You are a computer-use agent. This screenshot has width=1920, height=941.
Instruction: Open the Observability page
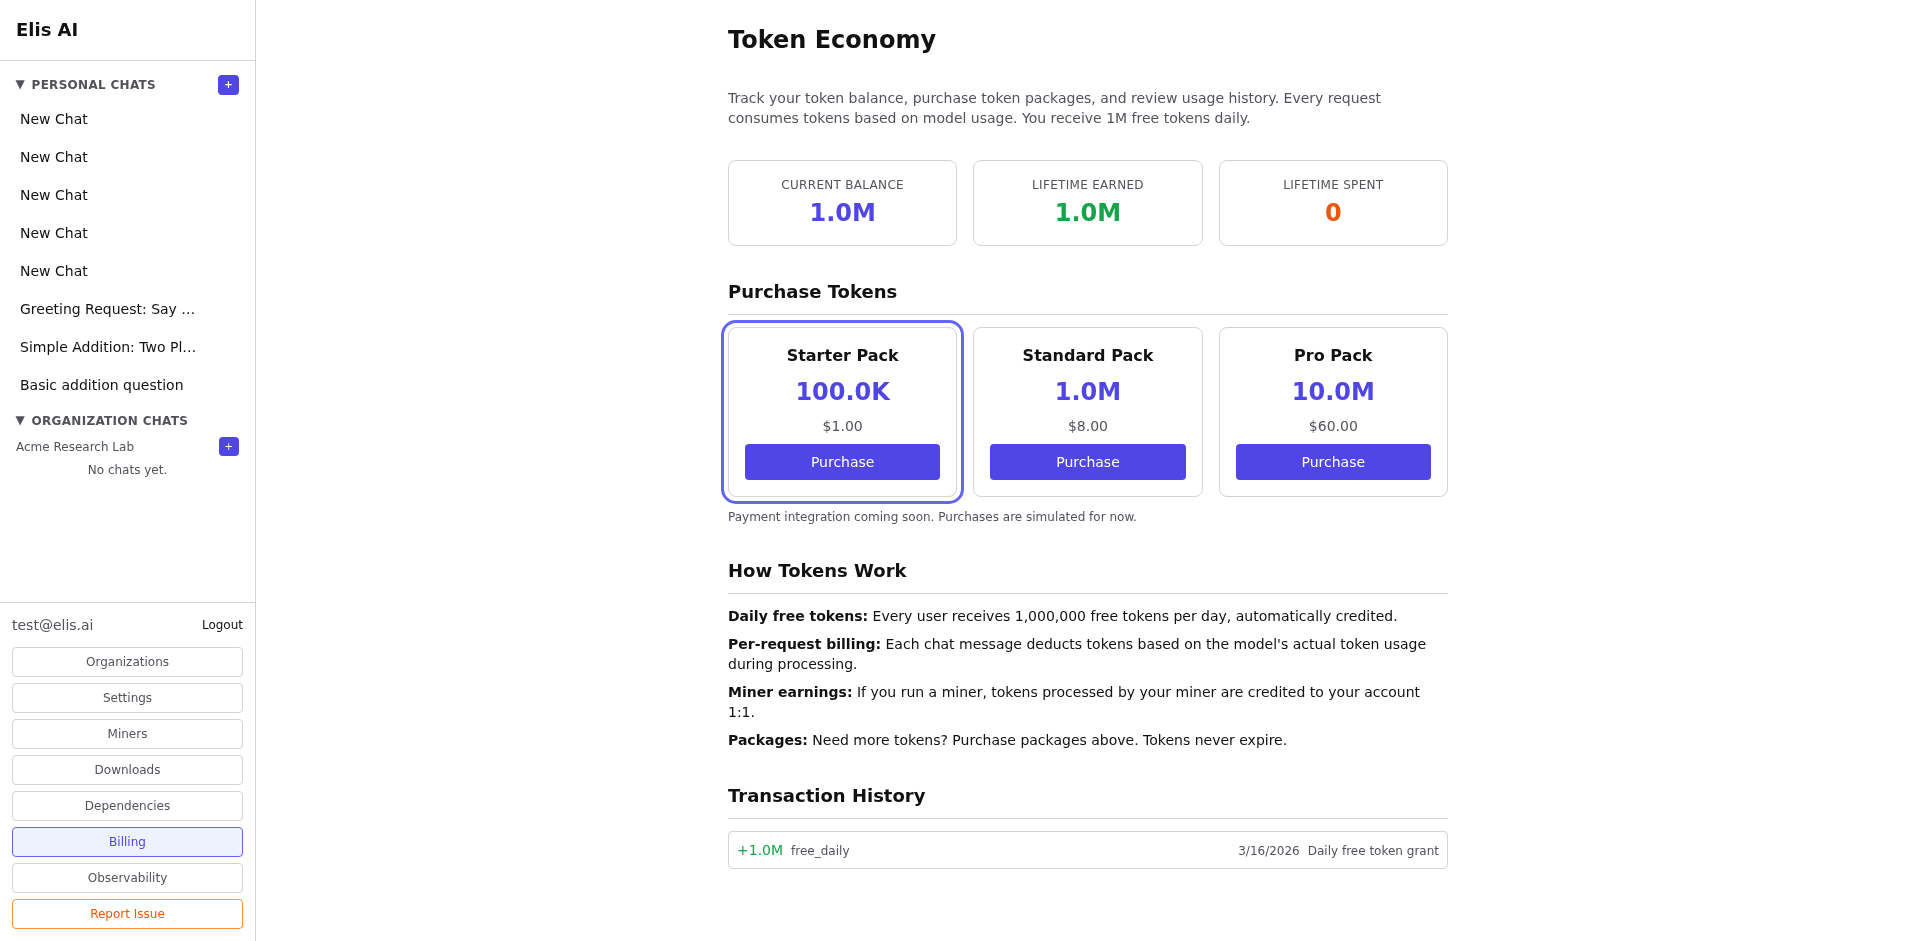[x=127, y=877]
